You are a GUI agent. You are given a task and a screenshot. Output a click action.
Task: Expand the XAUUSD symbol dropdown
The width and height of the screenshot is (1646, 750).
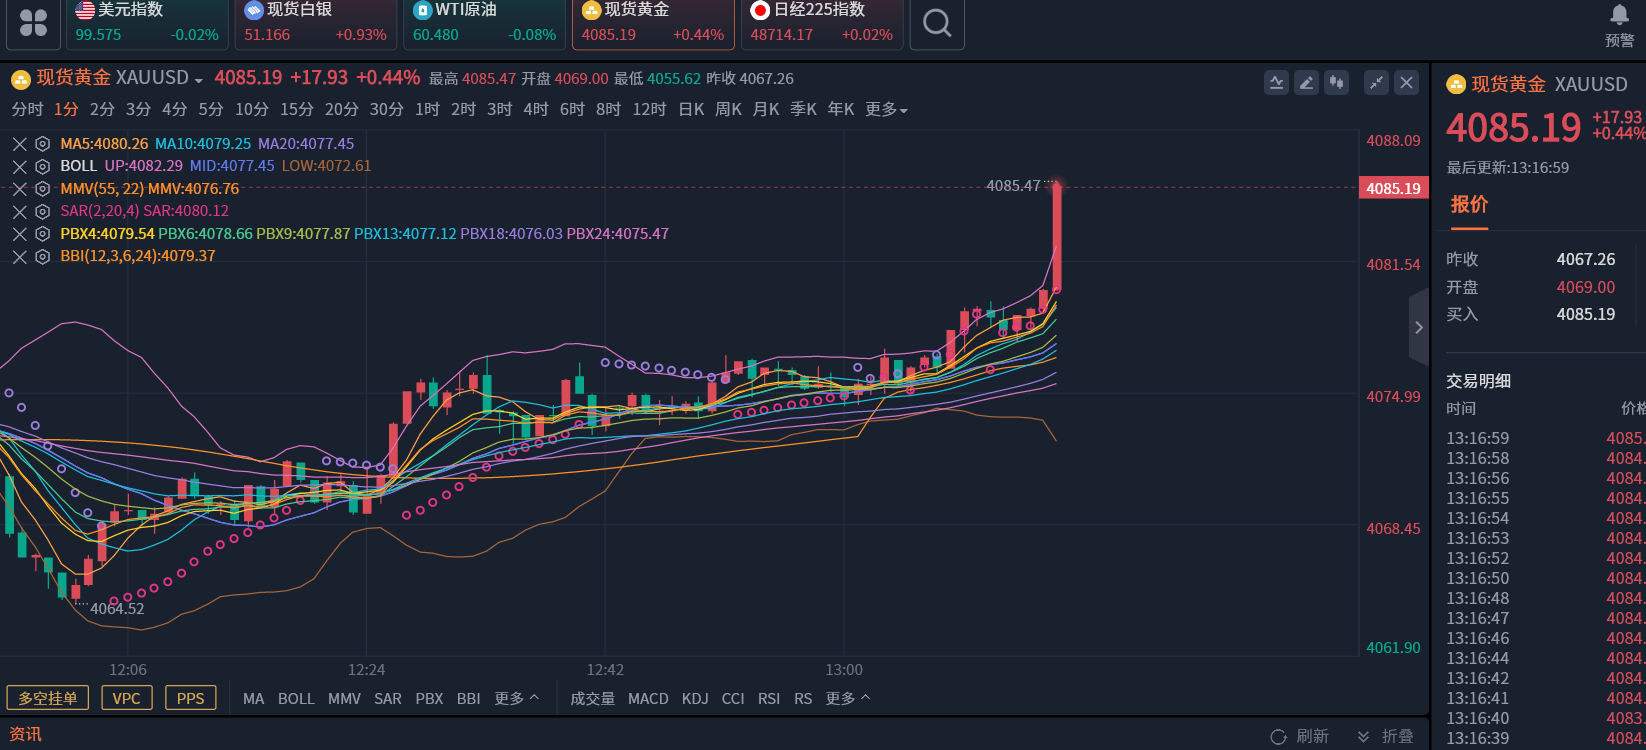tap(198, 80)
